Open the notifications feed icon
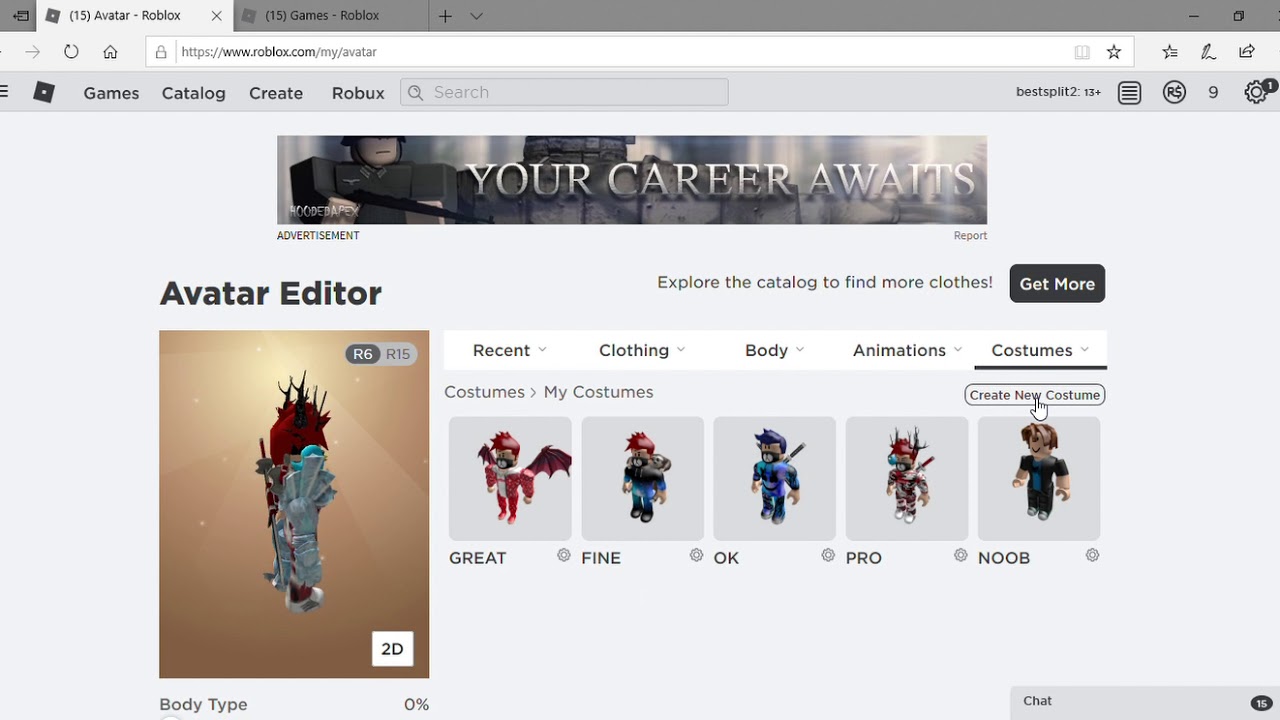 click(x=1129, y=92)
